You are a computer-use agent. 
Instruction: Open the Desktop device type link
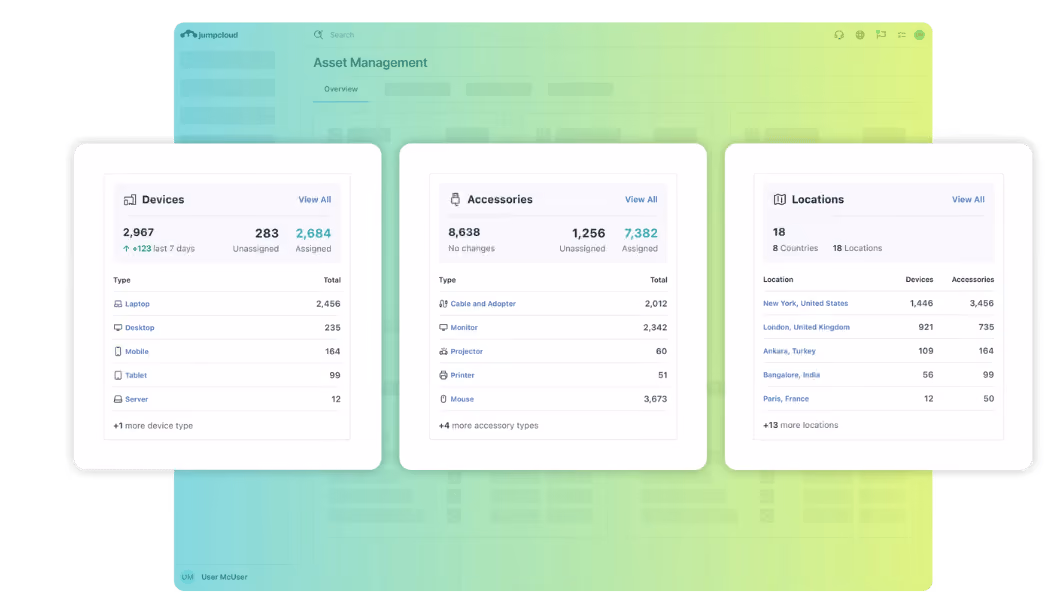140,328
